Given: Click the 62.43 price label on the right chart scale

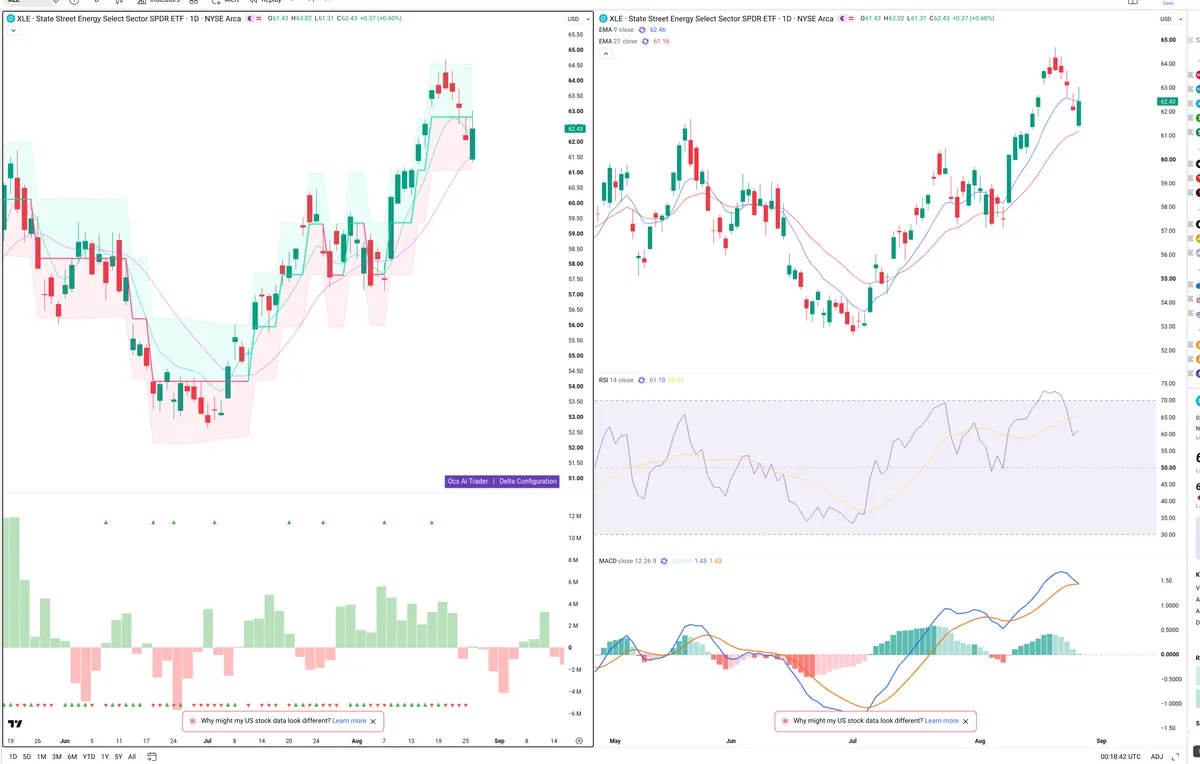Looking at the screenshot, I should point(1168,101).
